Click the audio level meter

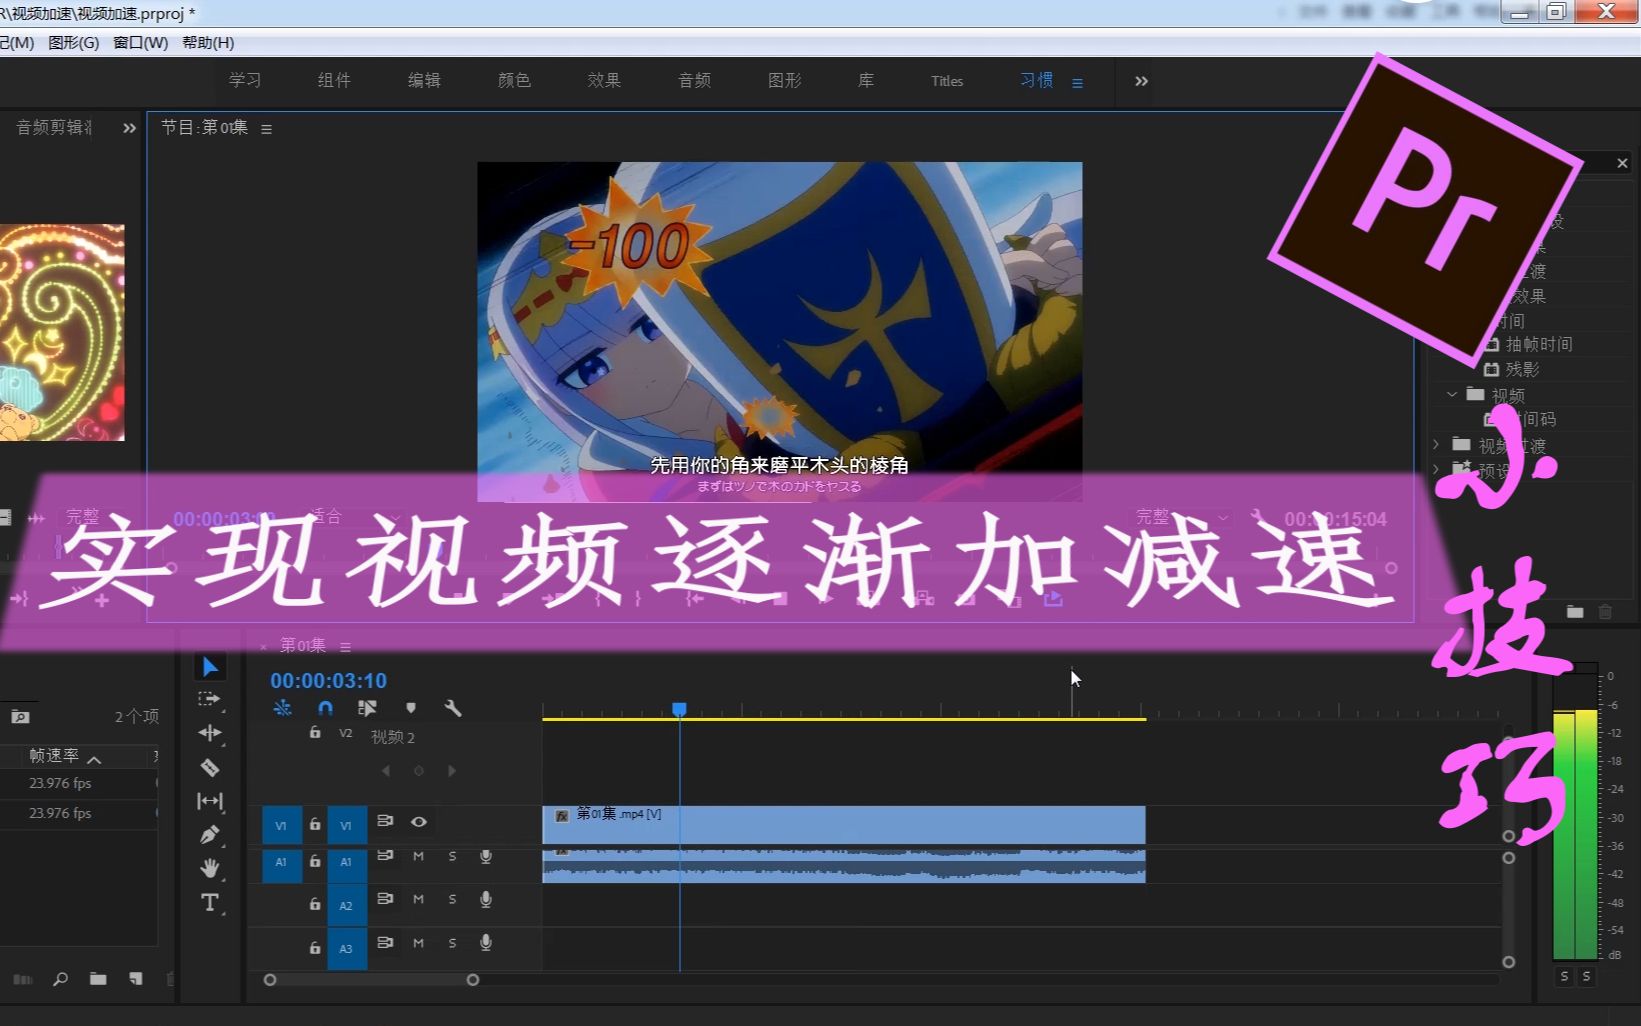1575,814
